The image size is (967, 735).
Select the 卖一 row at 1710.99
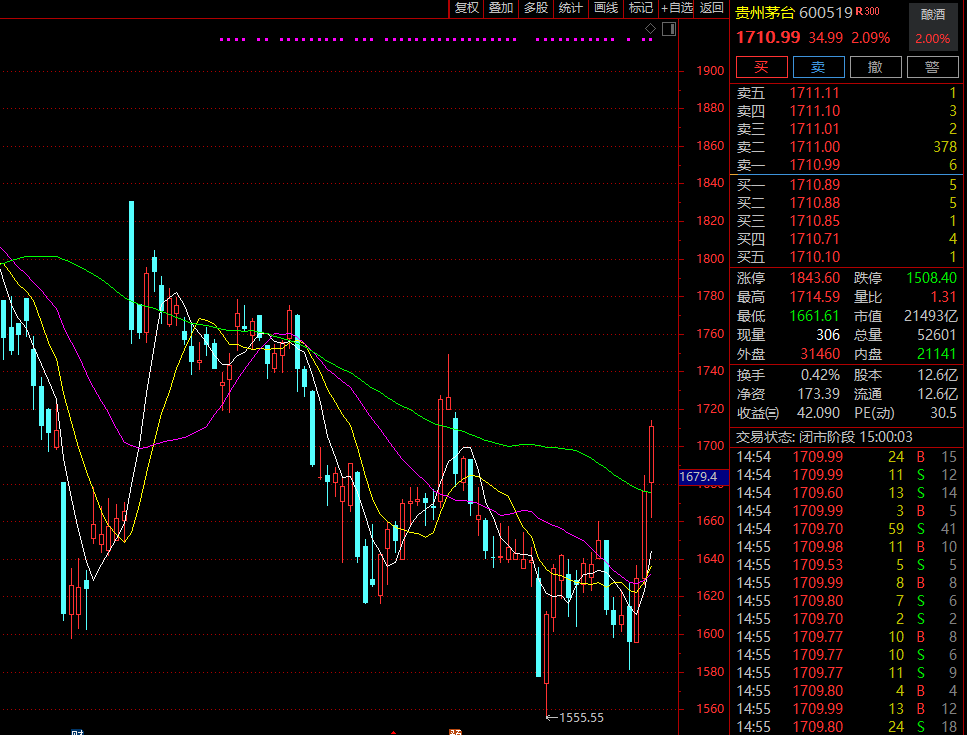847,165
